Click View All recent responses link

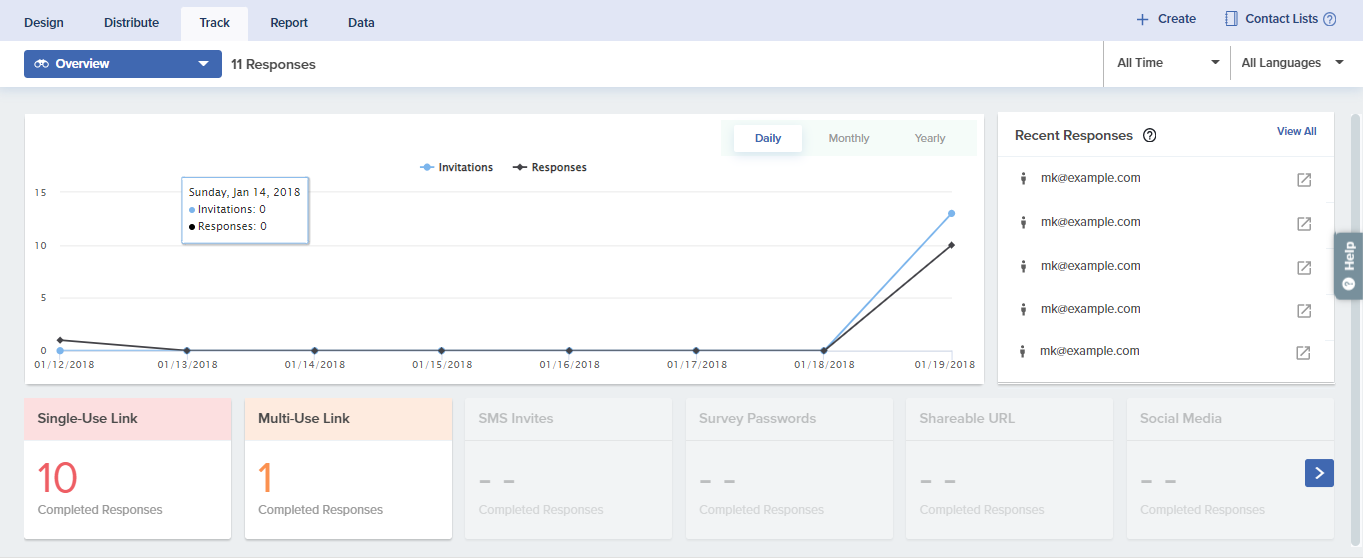(1296, 132)
